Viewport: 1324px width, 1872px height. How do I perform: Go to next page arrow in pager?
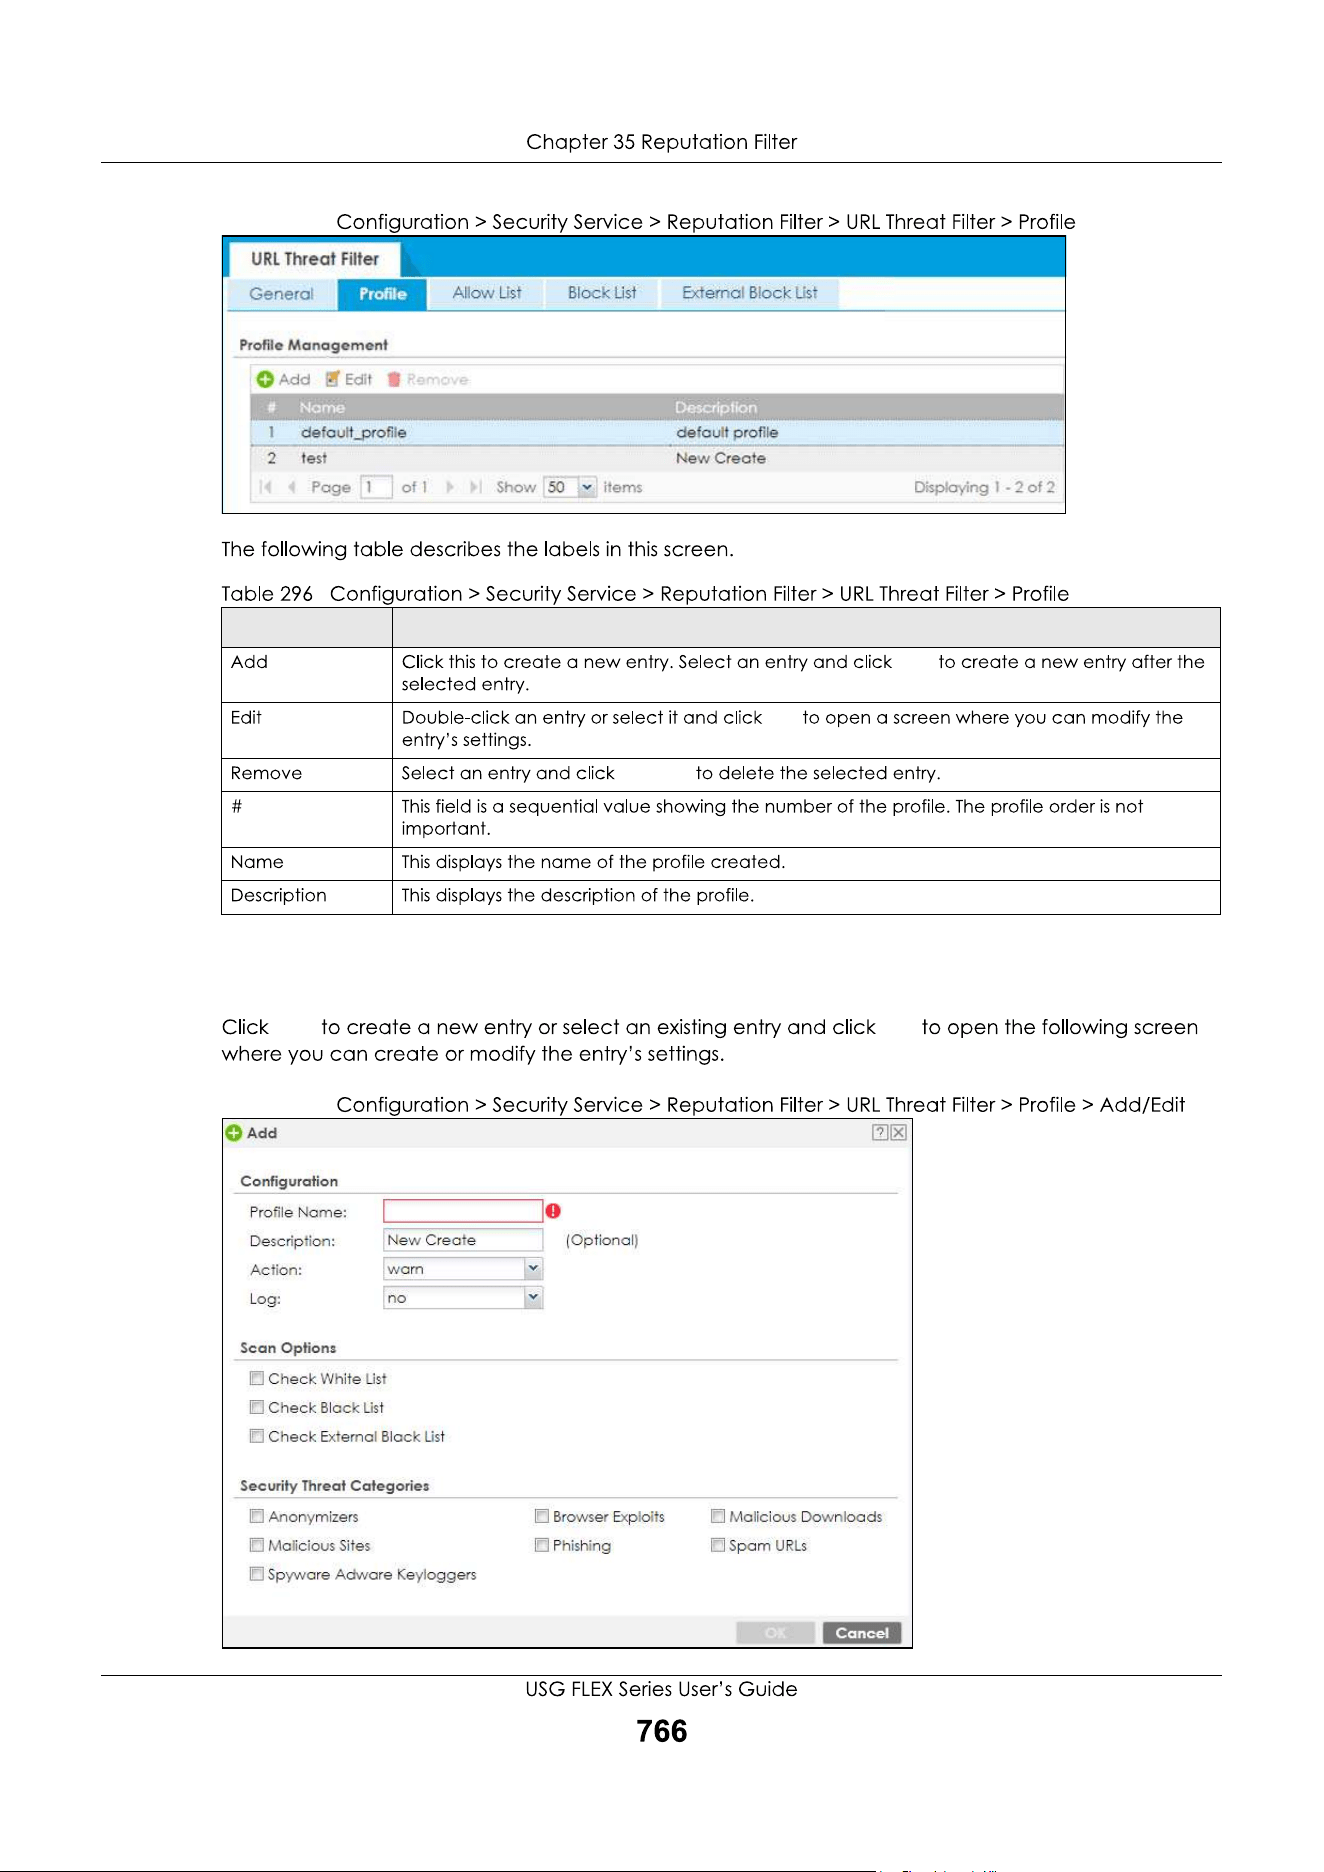[x=450, y=487]
